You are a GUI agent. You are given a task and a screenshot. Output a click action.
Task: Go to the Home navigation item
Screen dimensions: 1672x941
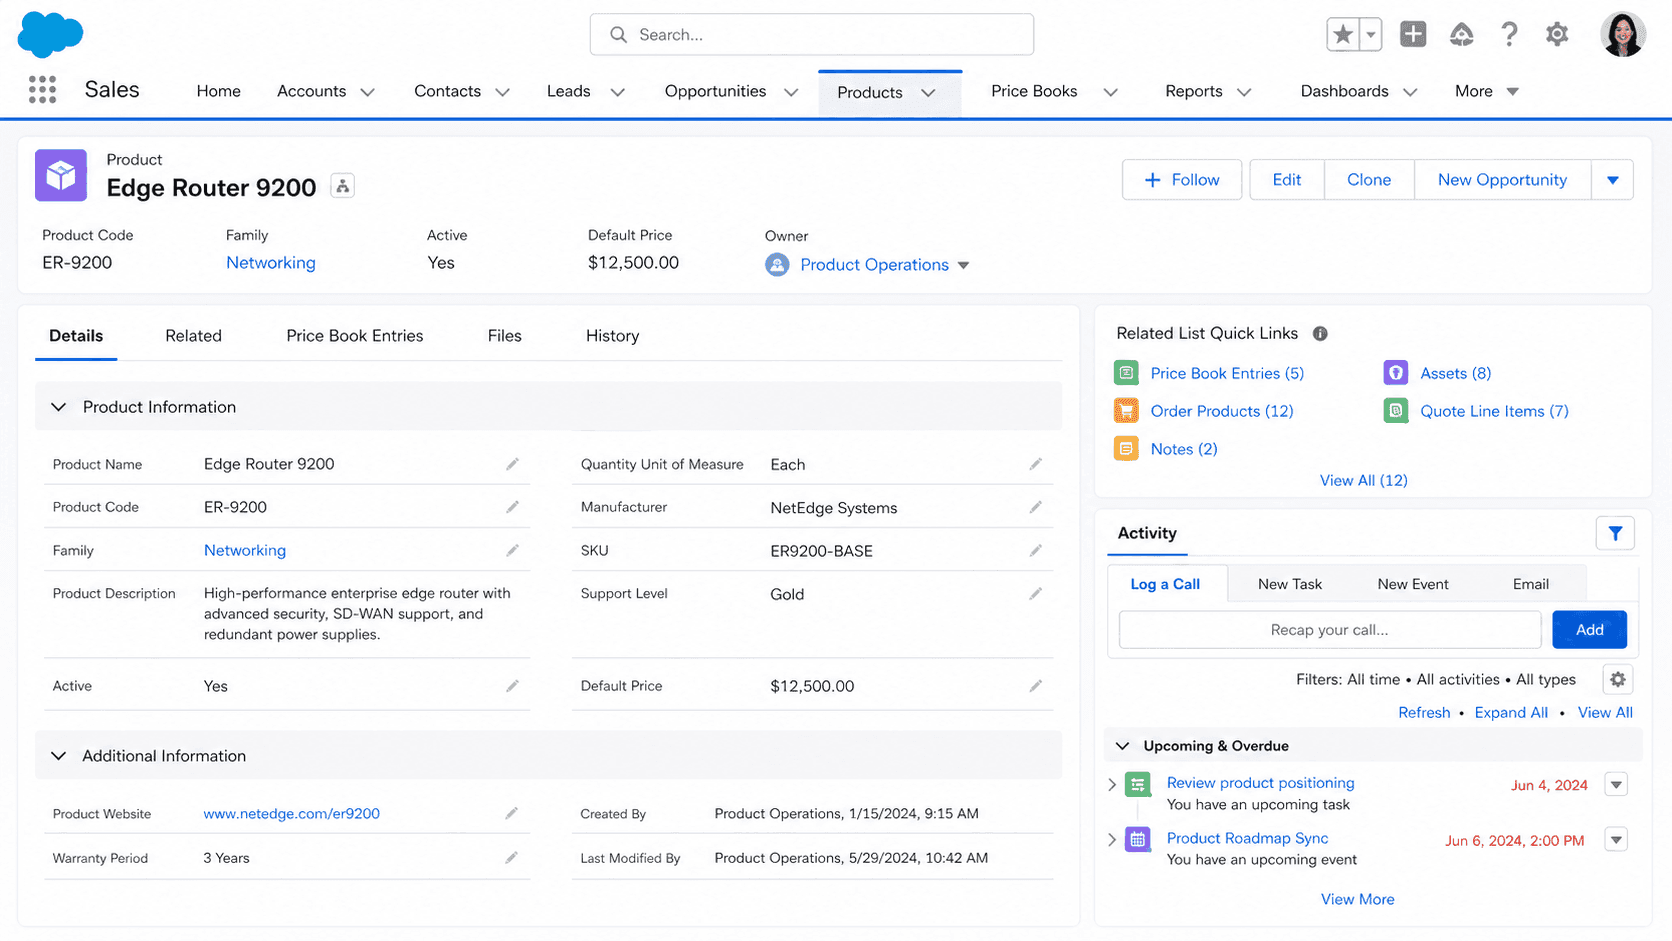coord(218,91)
